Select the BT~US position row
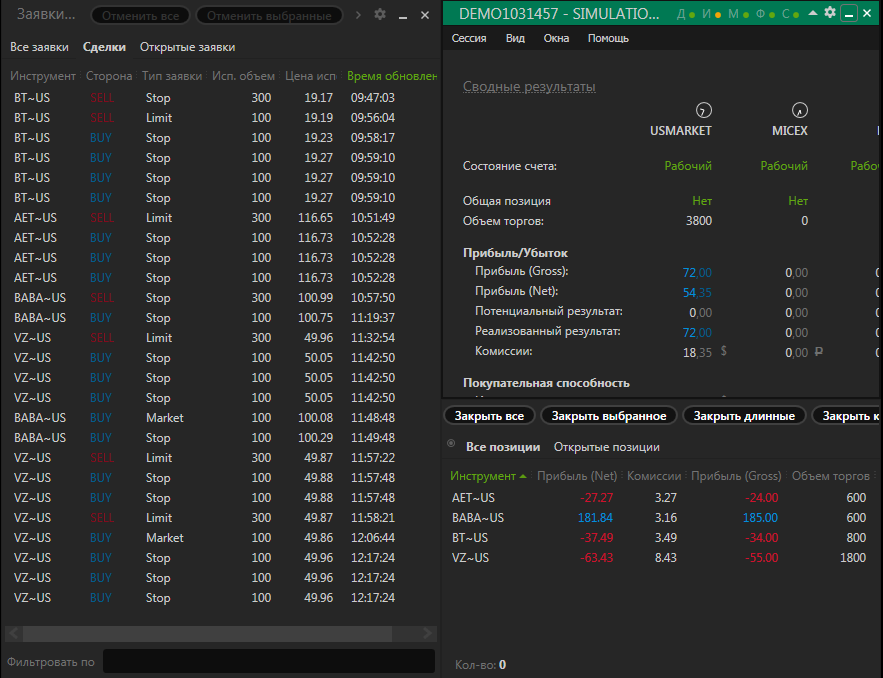883x678 pixels. pos(659,538)
